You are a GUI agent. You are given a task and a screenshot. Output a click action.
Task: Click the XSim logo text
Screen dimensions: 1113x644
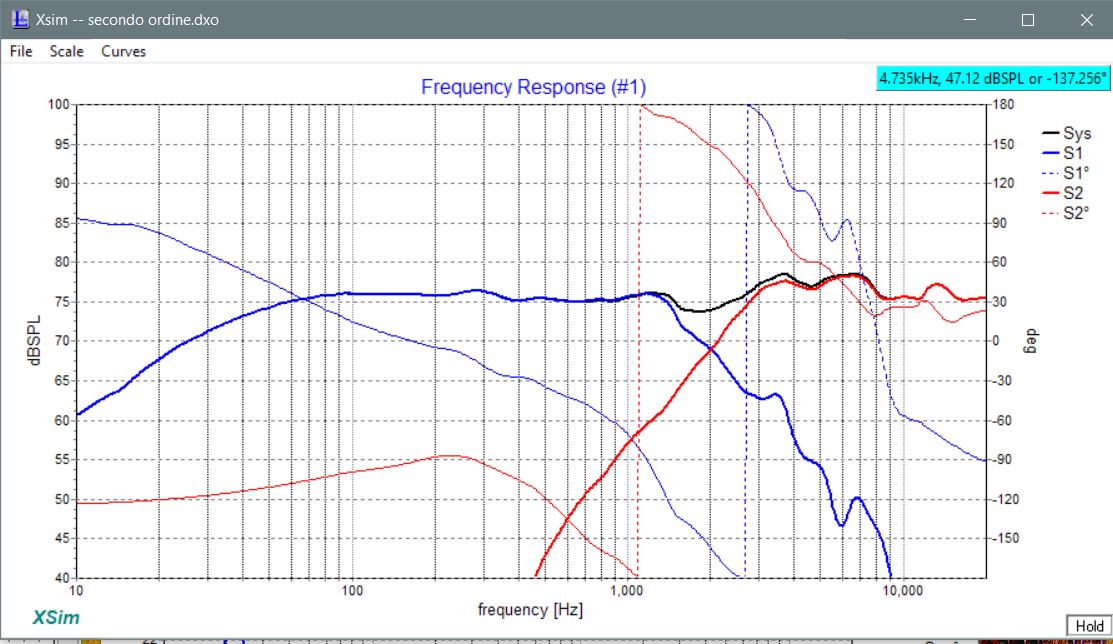(56, 617)
